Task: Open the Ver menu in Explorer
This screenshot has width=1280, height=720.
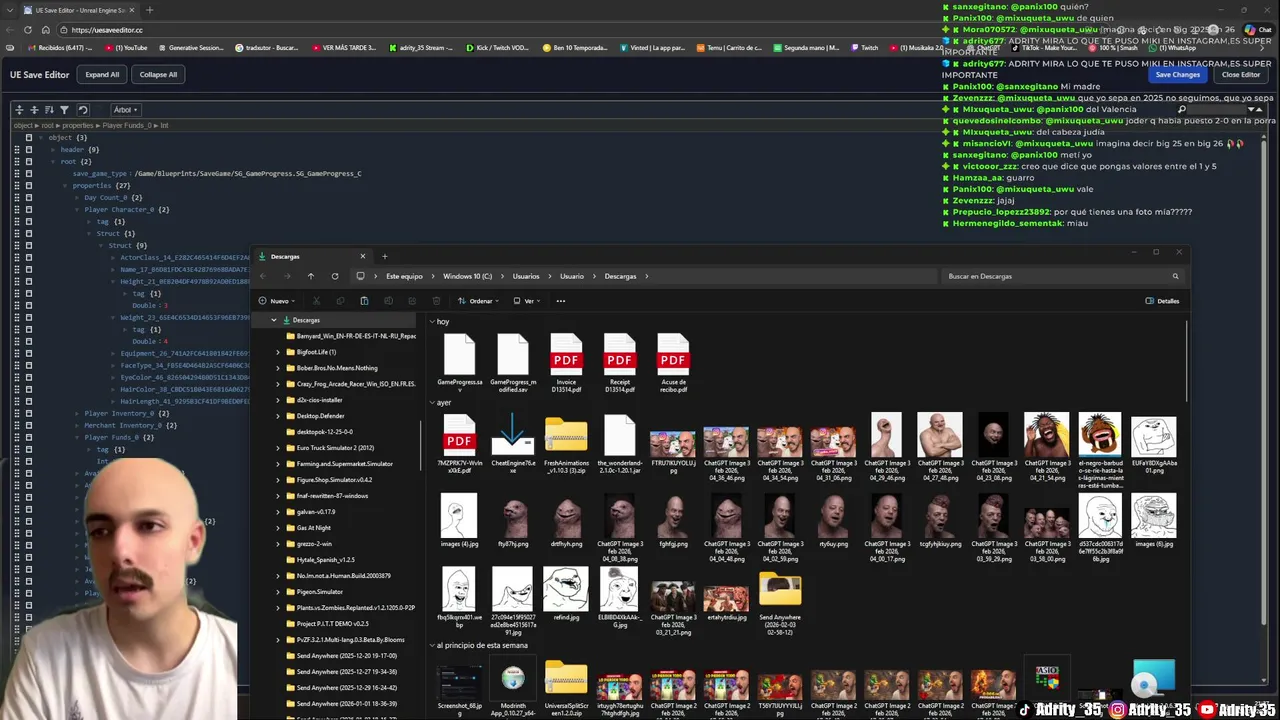Action: (x=527, y=301)
